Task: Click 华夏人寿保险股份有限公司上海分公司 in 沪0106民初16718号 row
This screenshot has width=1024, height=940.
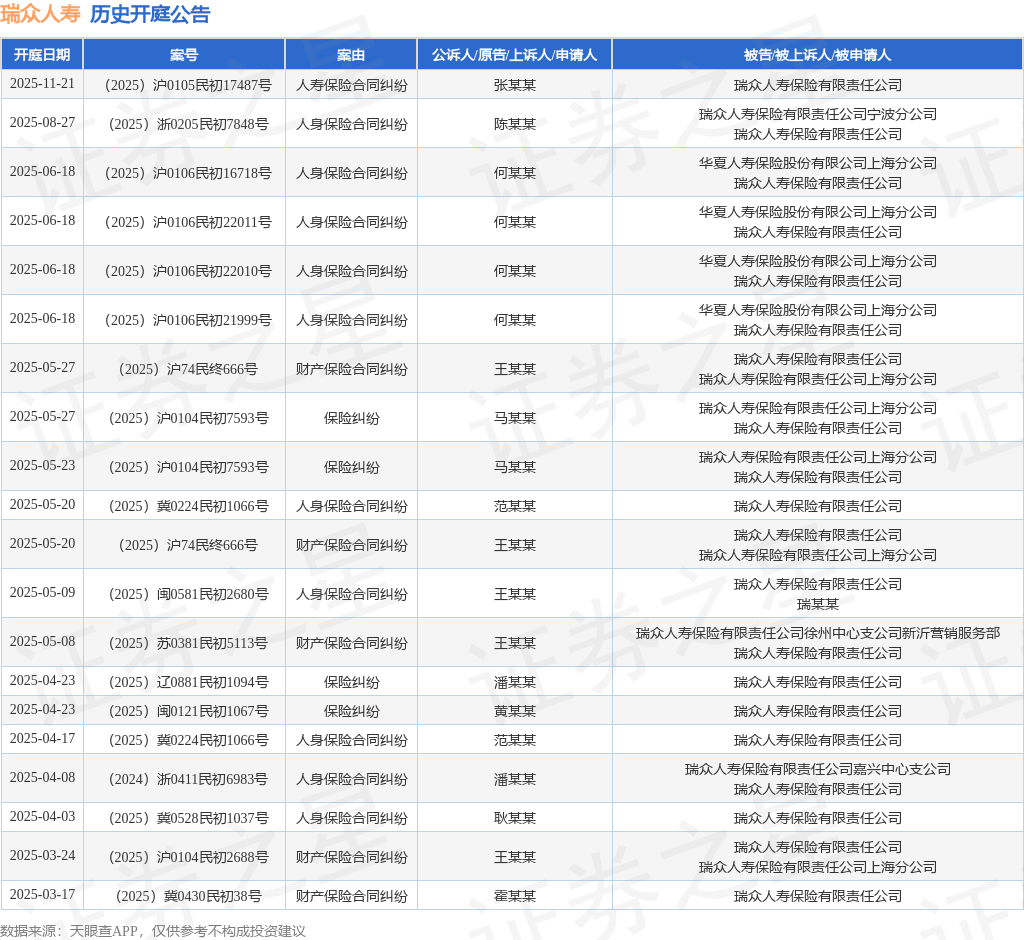Action: [818, 163]
